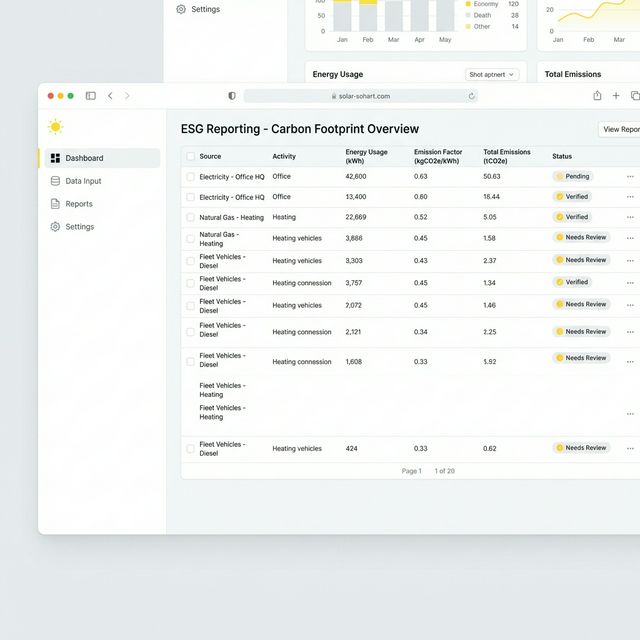Check the Fleet Vehicles row with 2,072 kWh

(190, 306)
